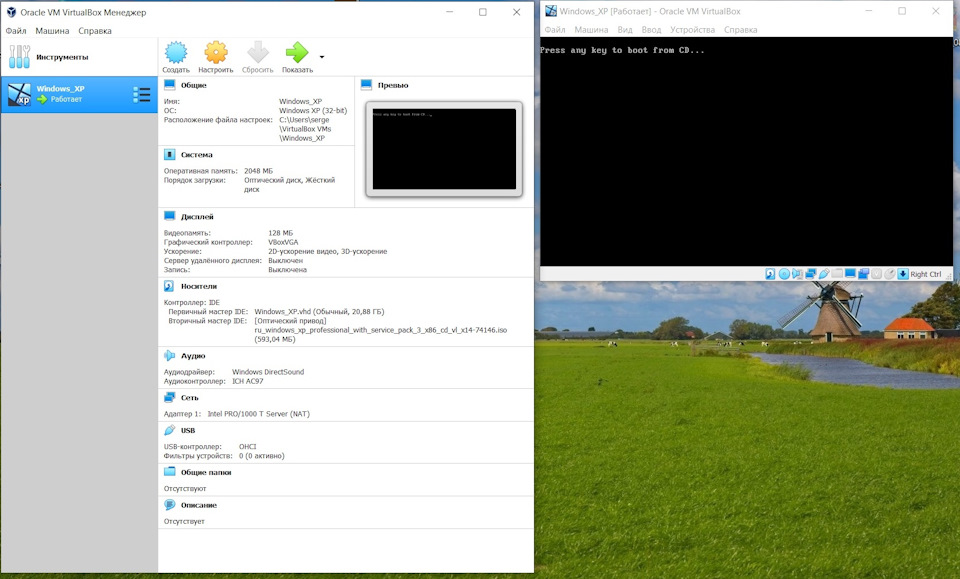Viewport: 960px width, 579px height.
Task: Click the Сеть section network icon
Action: (x=170, y=397)
